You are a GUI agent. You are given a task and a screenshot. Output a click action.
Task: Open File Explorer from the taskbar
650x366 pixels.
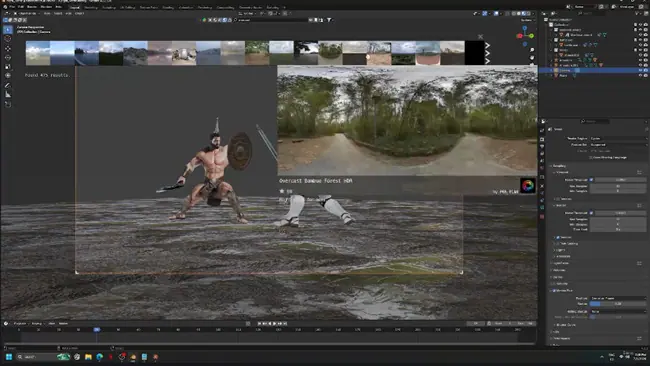click(88, 357)
